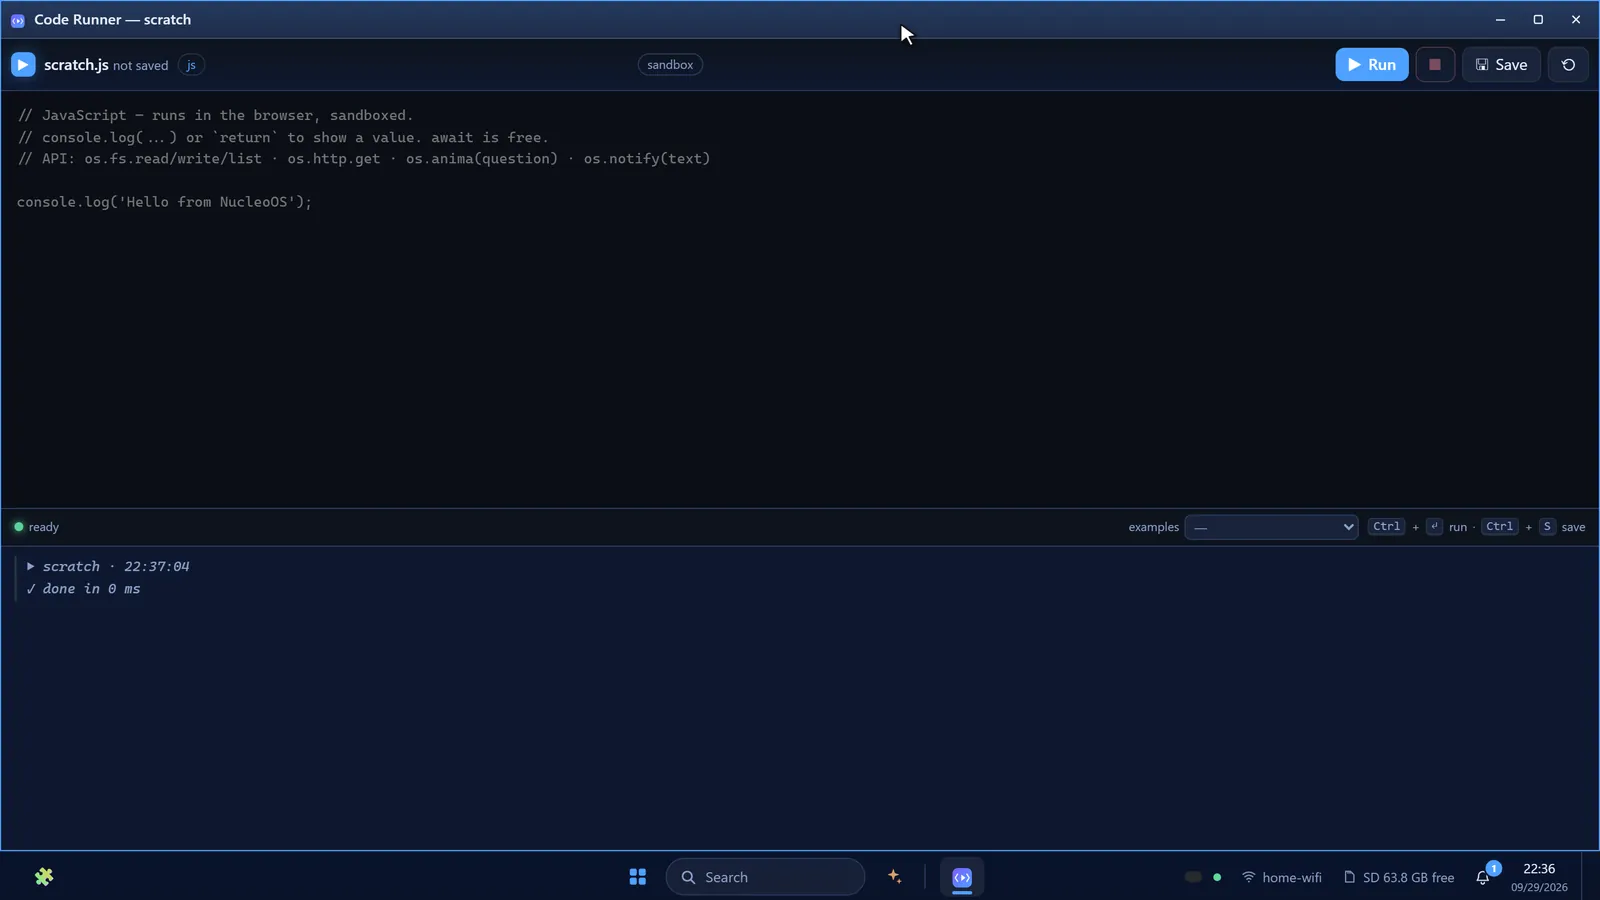The image size is (1600, 900).
Task: Click the js language badge
Action: [x=191, y=65]
